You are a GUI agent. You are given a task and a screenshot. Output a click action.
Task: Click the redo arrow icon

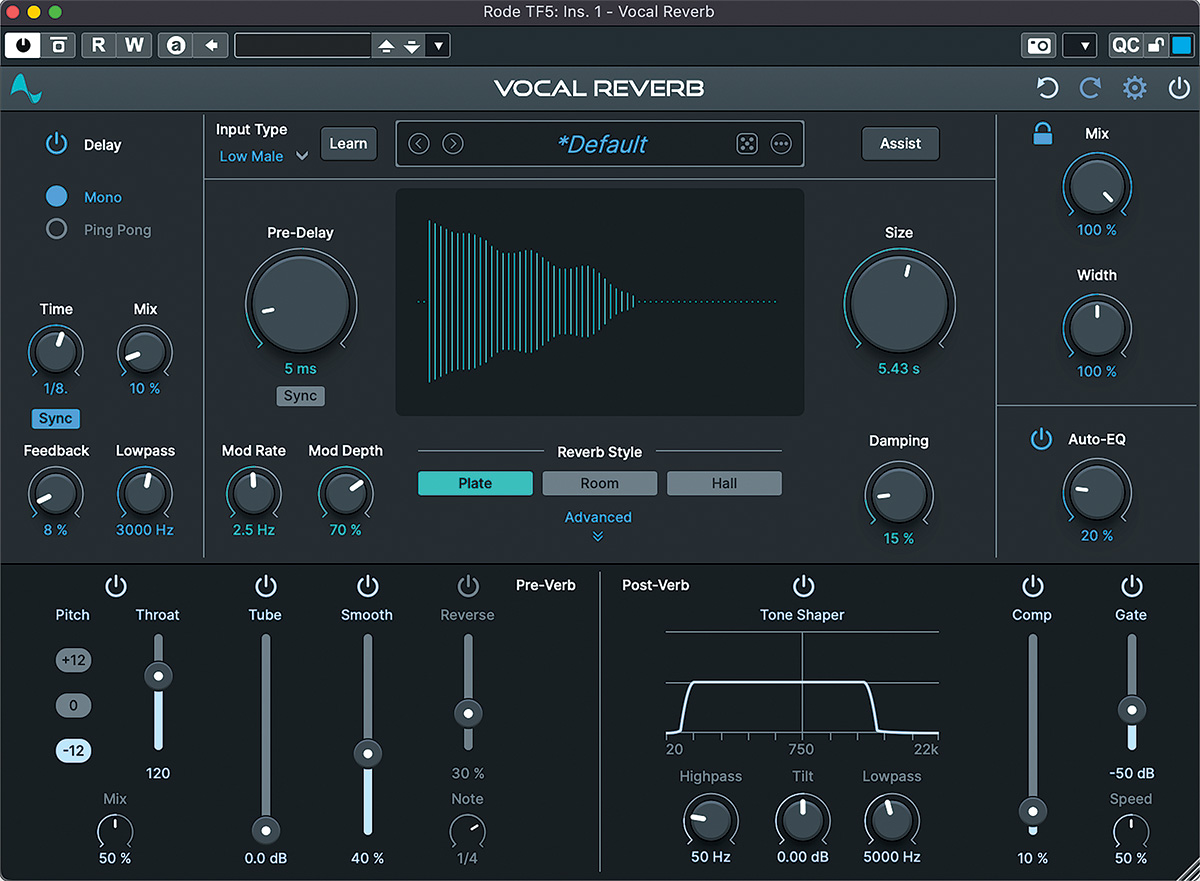pyautogui.click(x=1090, y=88)
